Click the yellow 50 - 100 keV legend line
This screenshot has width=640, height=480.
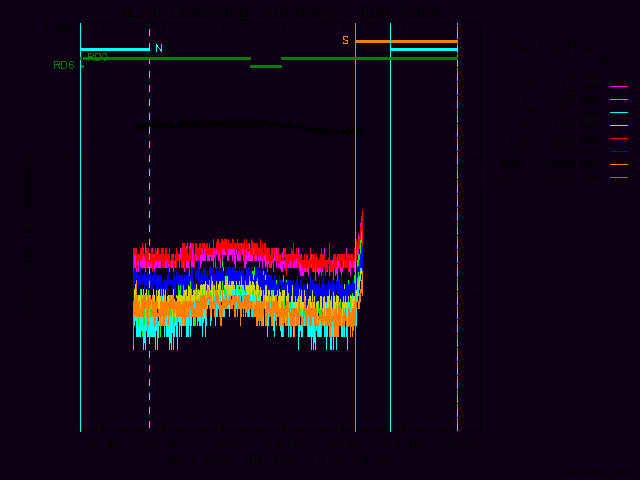pyautogui.click(x=619, y=126)
